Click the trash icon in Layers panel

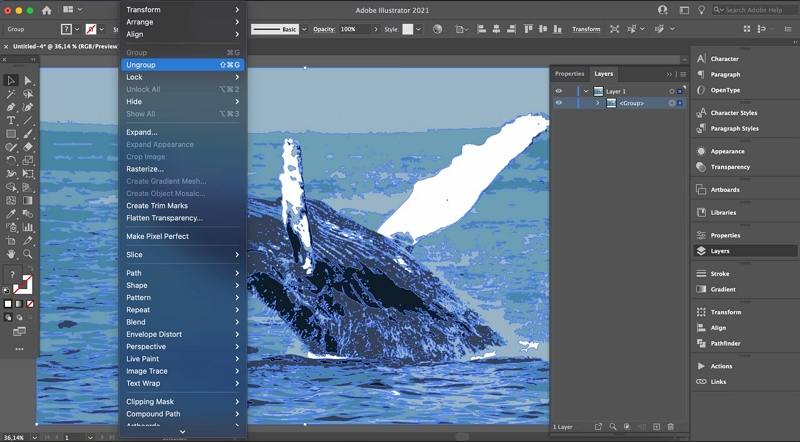(671, 427)
